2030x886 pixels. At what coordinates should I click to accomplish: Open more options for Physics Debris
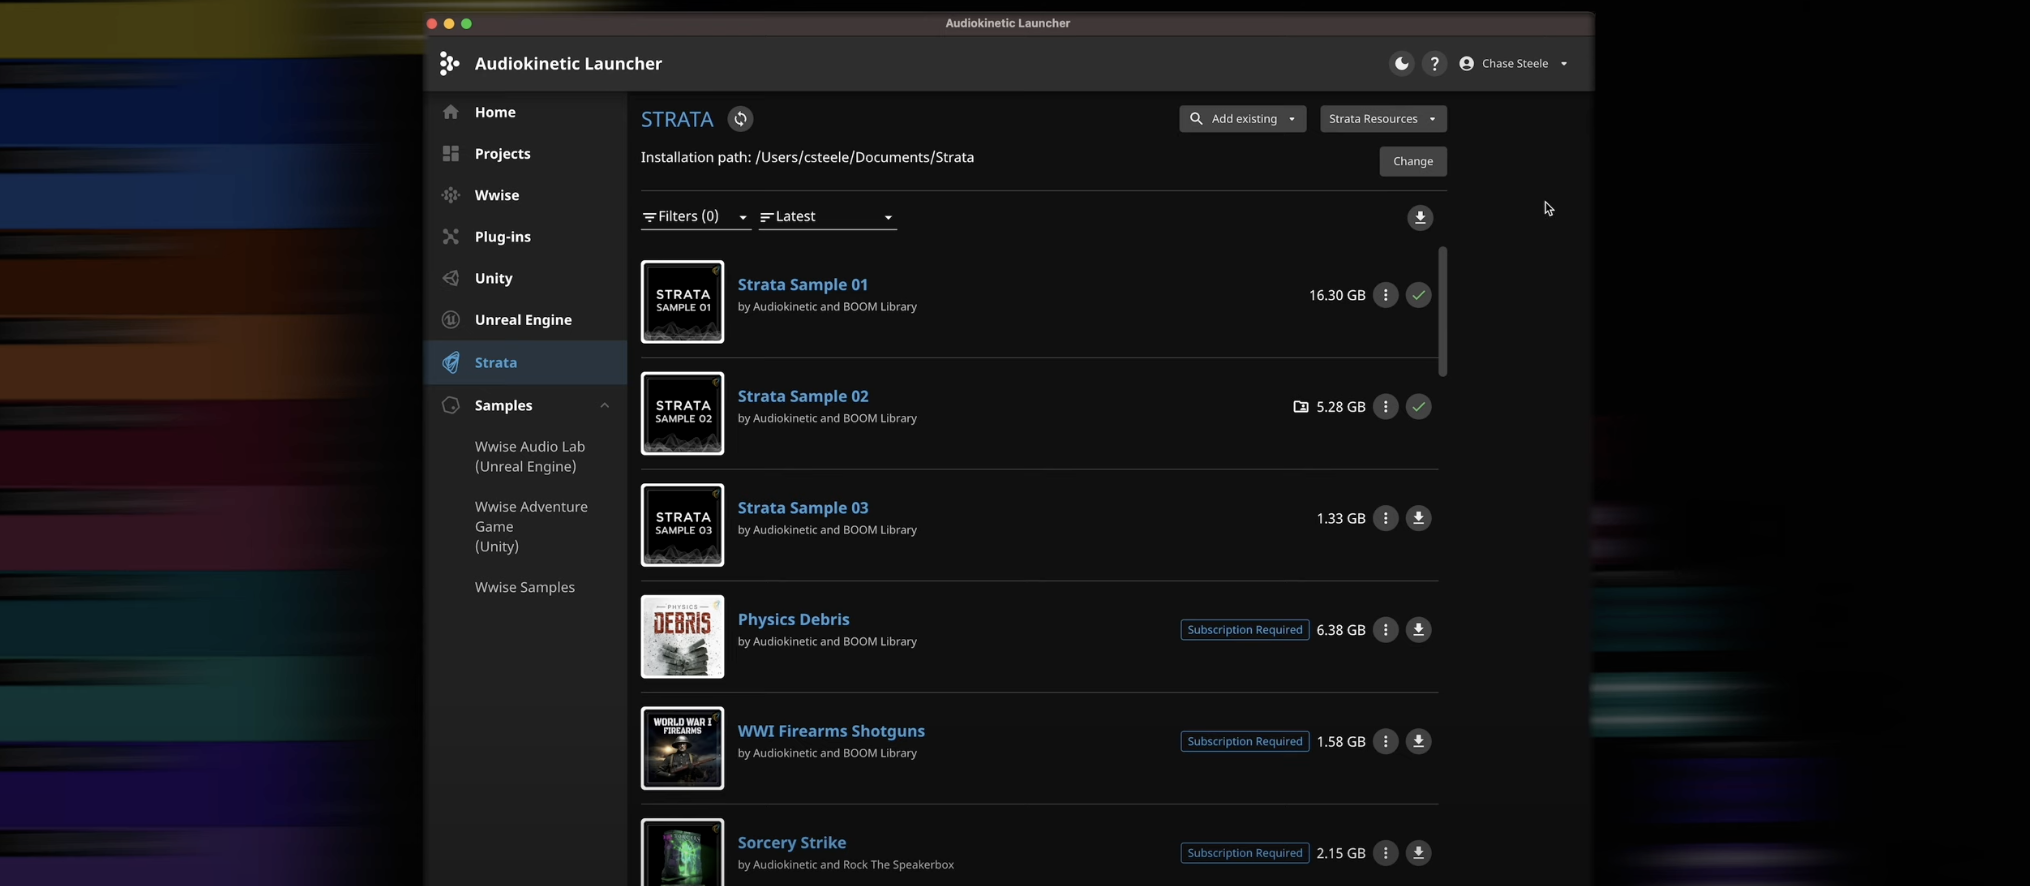click(1385, 630)
